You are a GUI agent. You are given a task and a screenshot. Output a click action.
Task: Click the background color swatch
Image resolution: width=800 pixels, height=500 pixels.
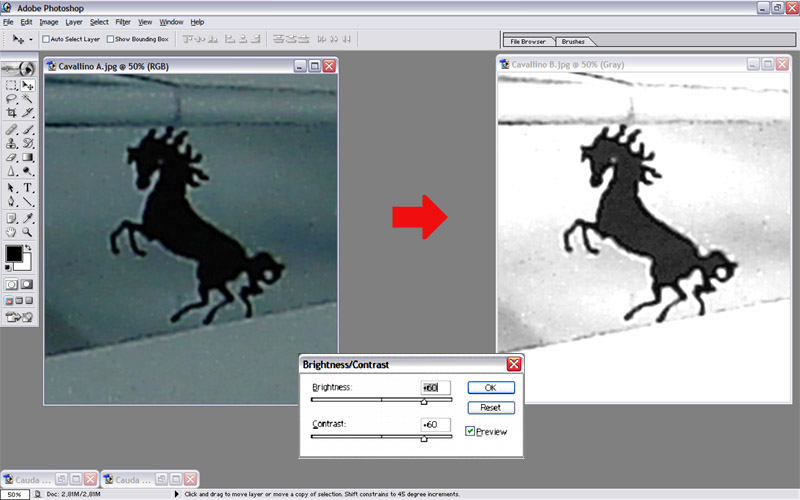[24, 264]
